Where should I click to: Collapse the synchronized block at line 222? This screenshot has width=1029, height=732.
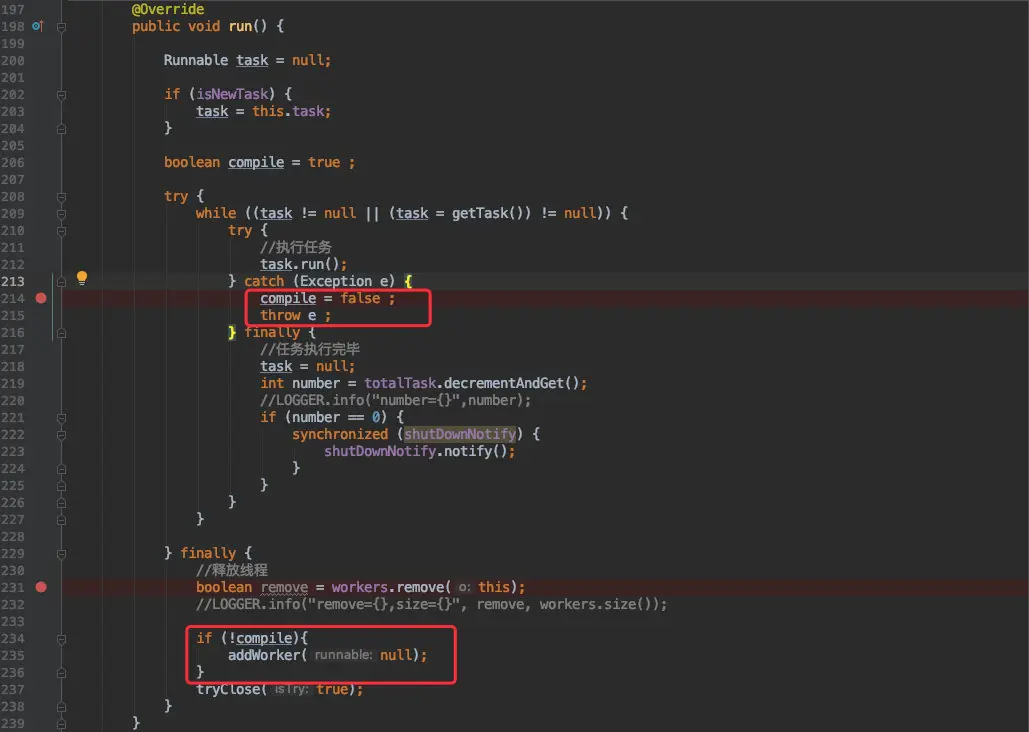point(61,435)
